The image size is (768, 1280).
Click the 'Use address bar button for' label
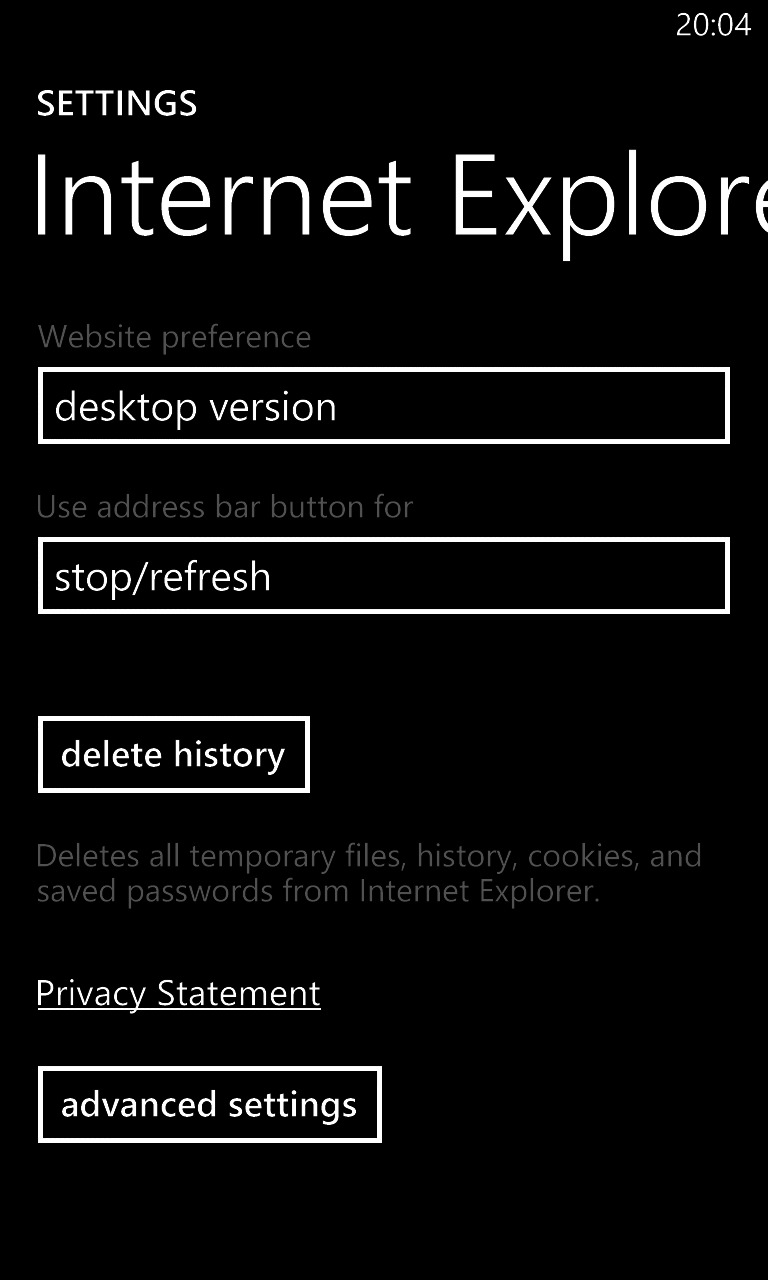[x=224, y=507]
